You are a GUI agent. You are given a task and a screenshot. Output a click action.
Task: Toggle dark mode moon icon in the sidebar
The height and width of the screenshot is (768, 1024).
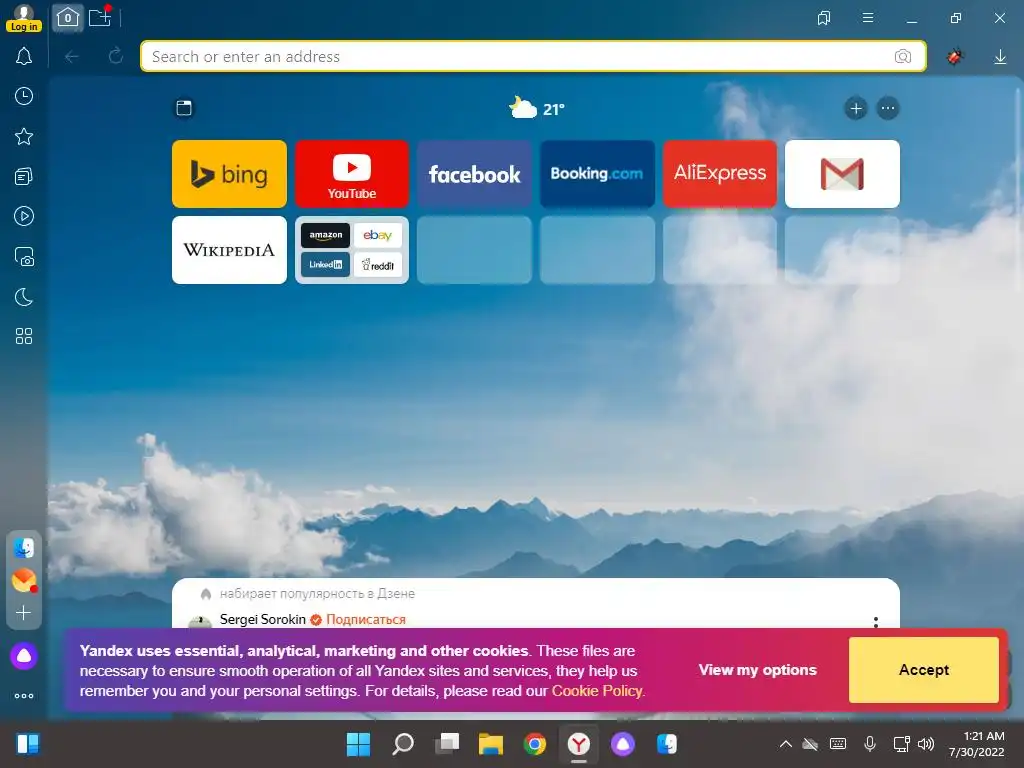coord(24,297)
